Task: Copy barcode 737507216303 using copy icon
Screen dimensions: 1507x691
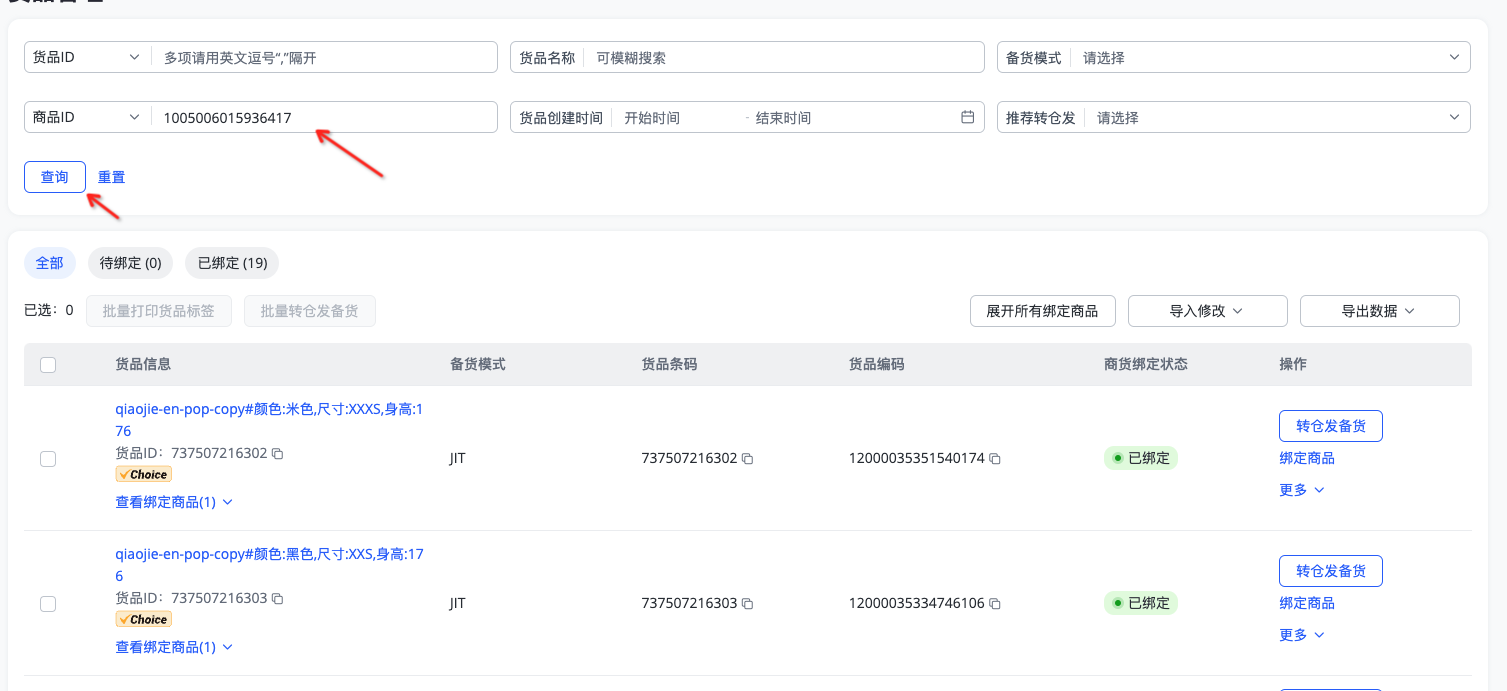Action: [747, 604]
